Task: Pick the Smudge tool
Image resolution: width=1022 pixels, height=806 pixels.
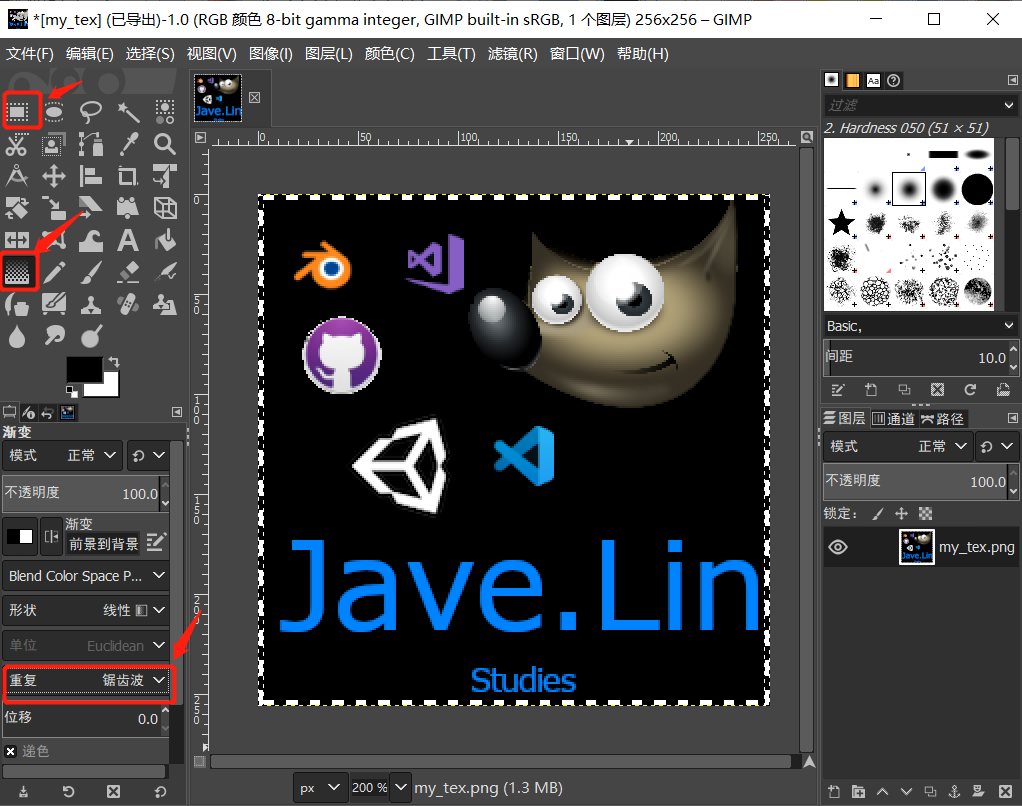Action: (54, 336)
